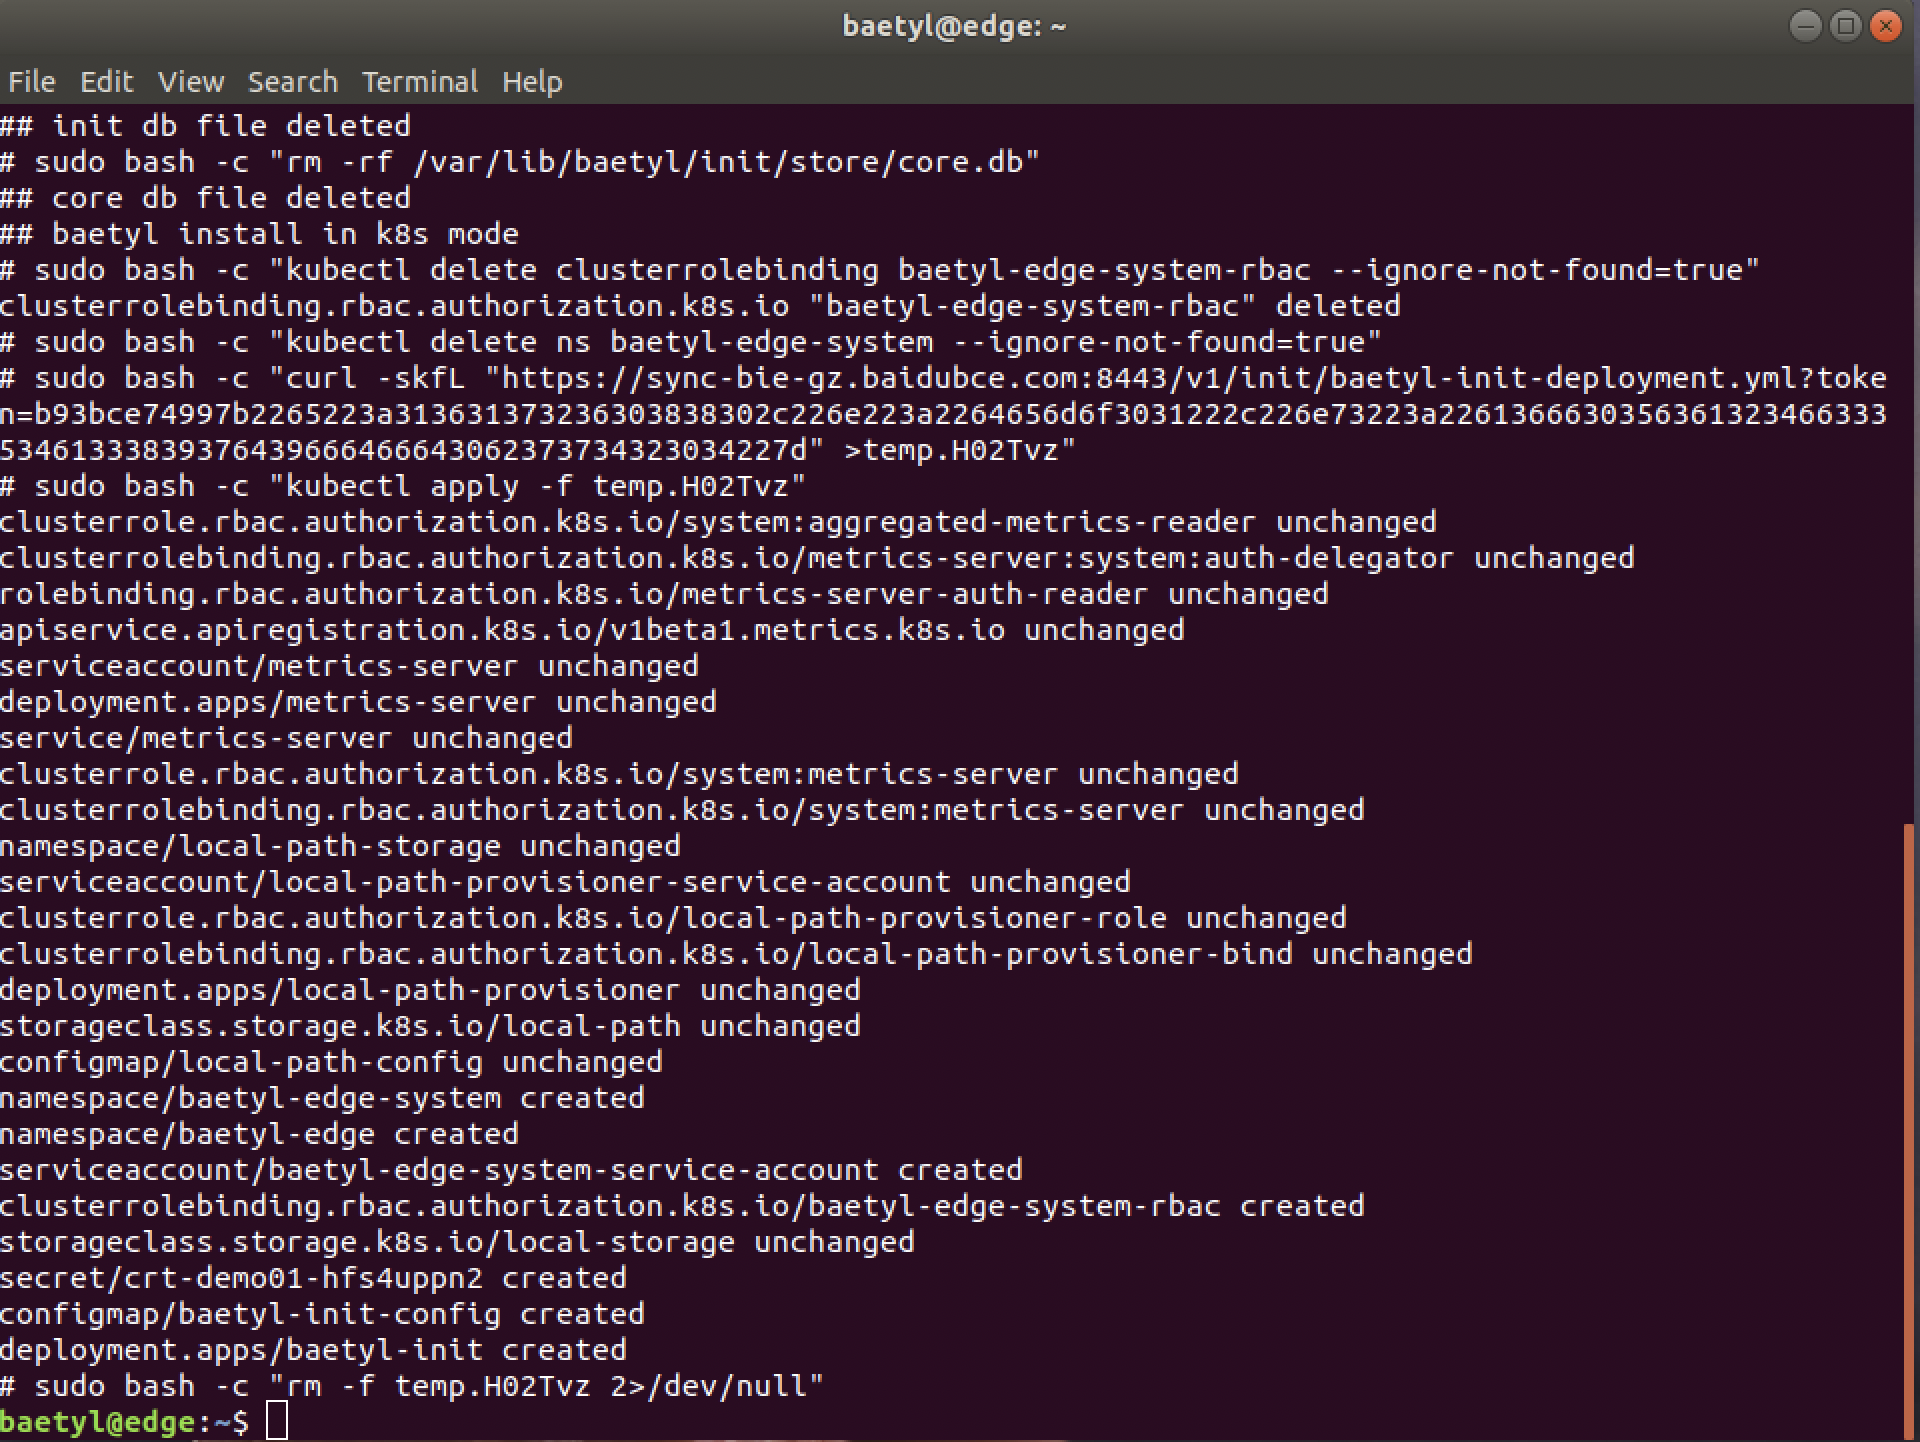The width and height of the screenshot is (1920, 1442).
Task: Close the terminal window
Action: (1886, 26)
